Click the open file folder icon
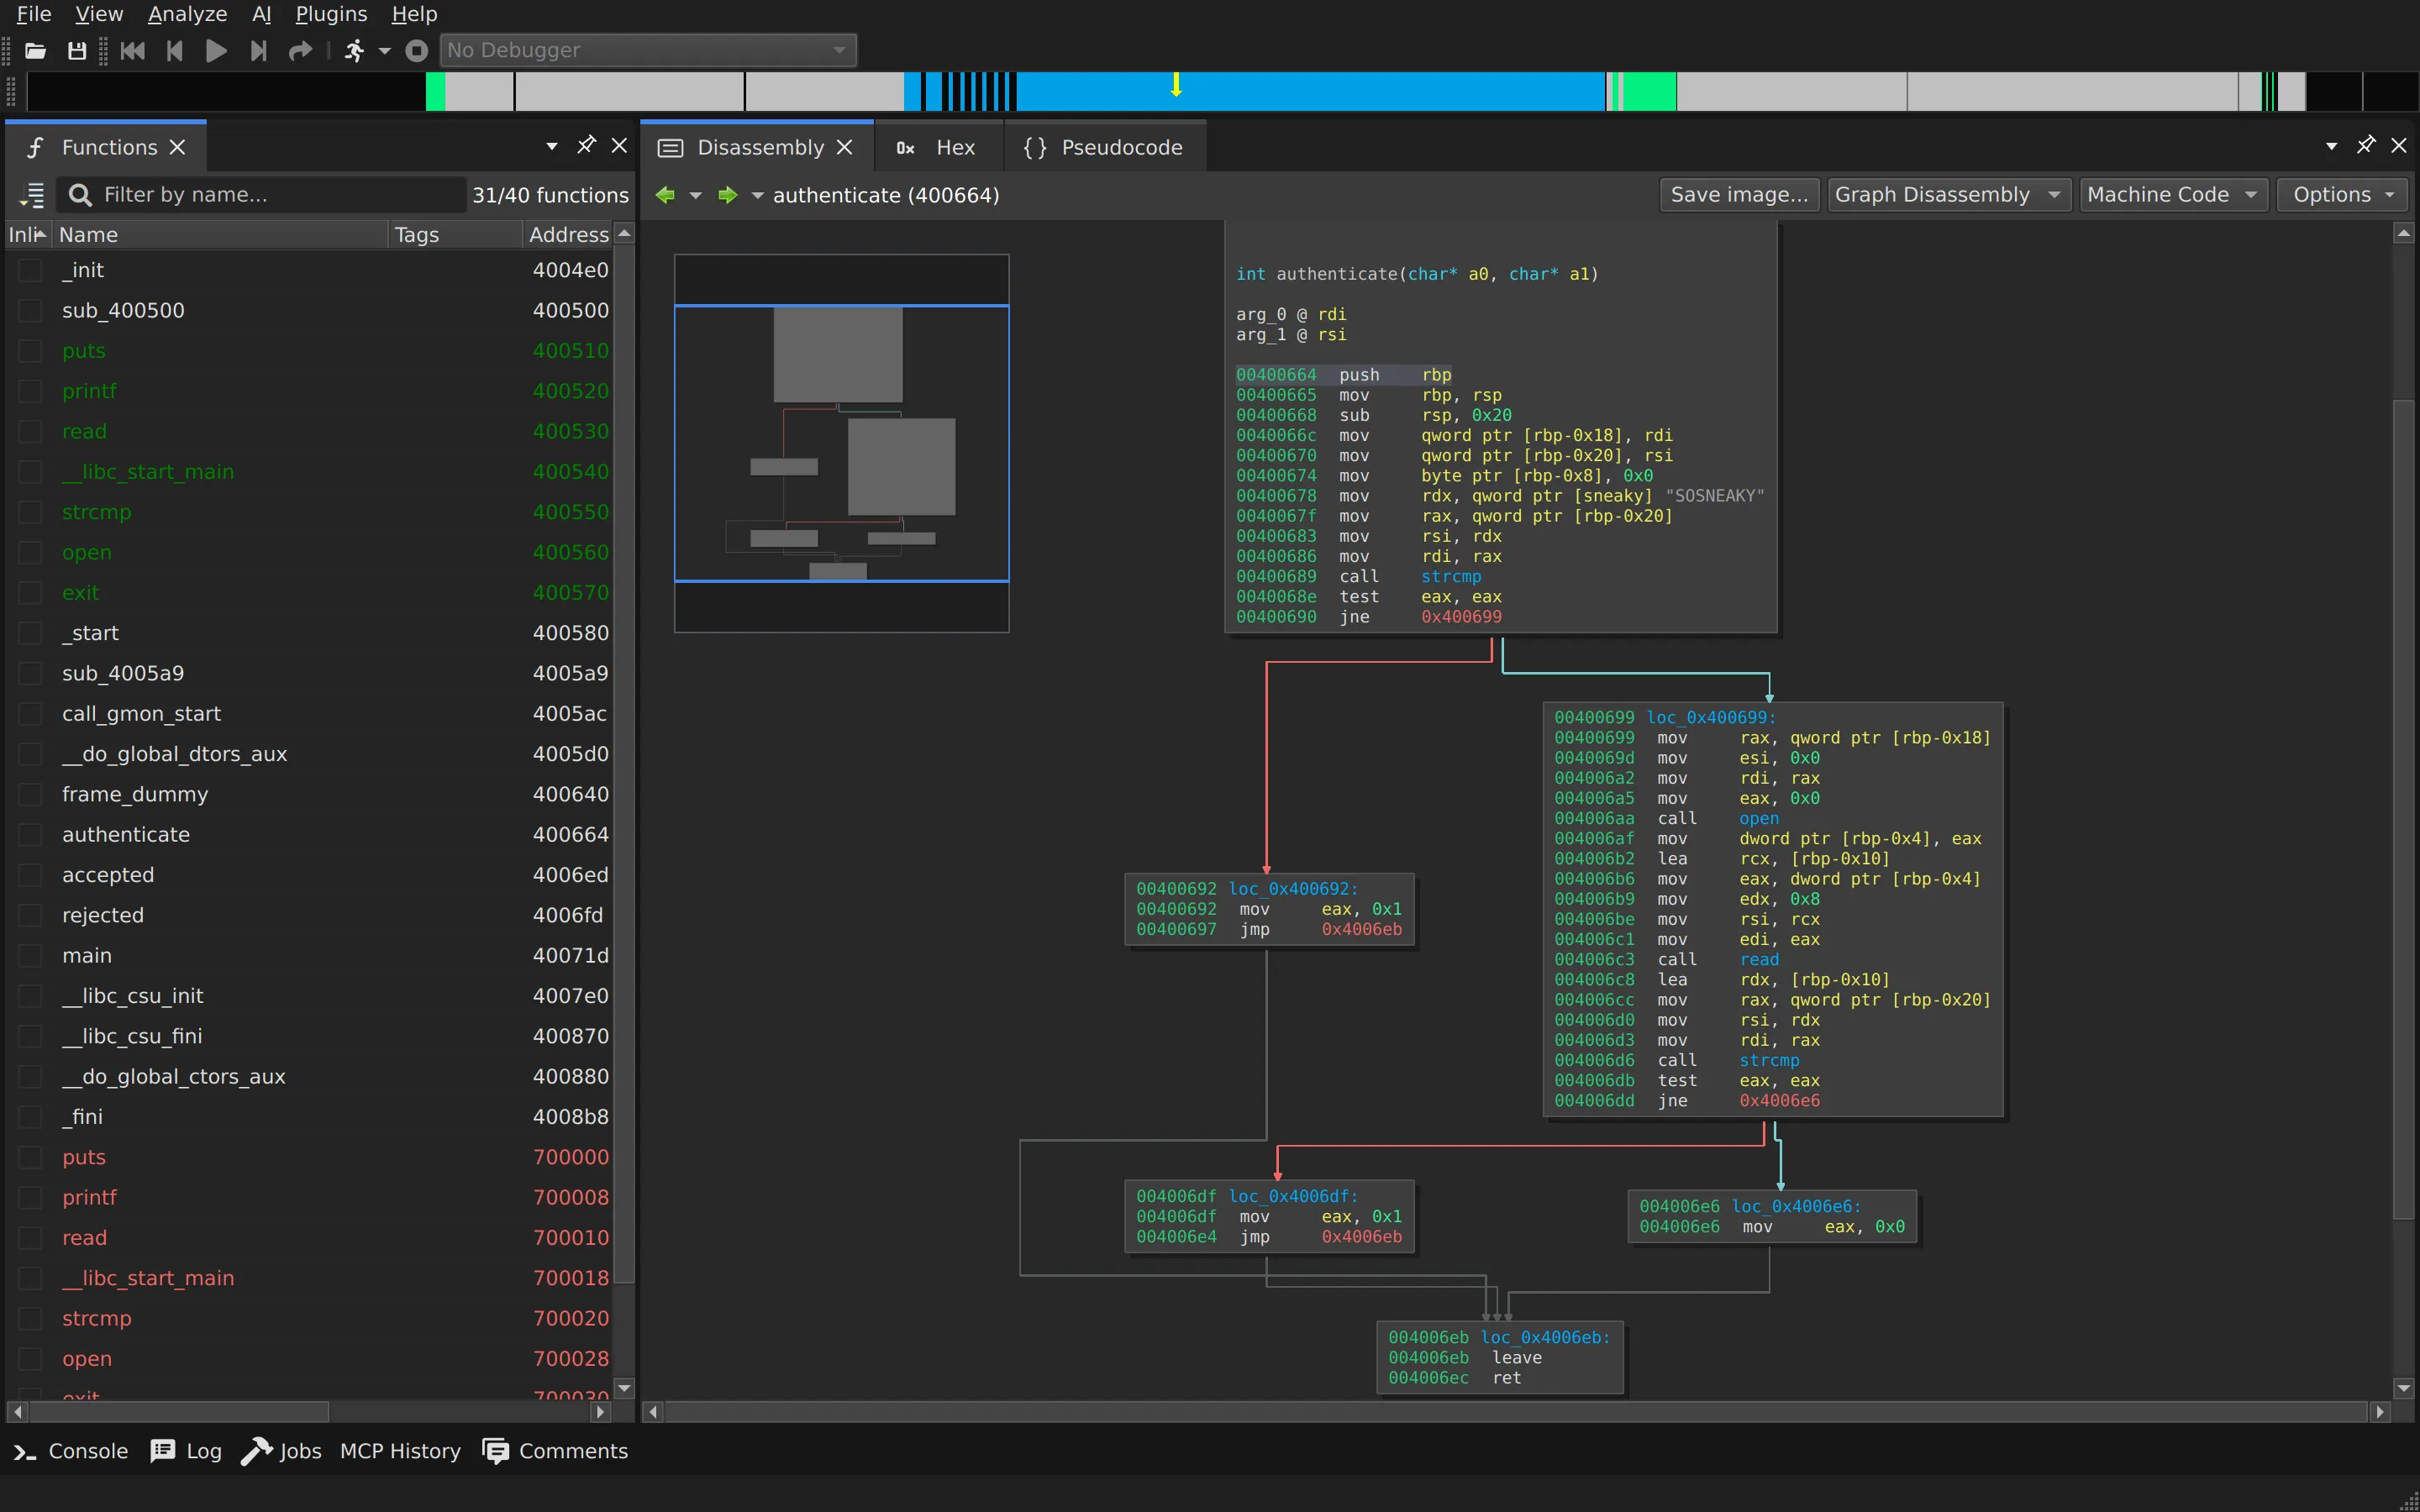The image size is (2420, 1512). click(x=36, y=50)
